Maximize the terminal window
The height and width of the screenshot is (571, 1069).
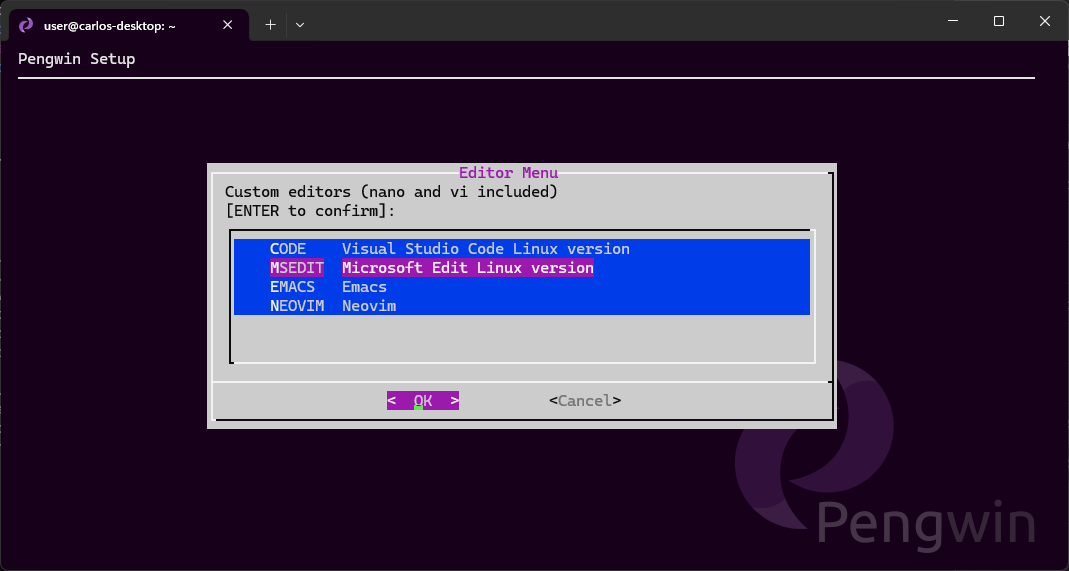coord(999,21)
